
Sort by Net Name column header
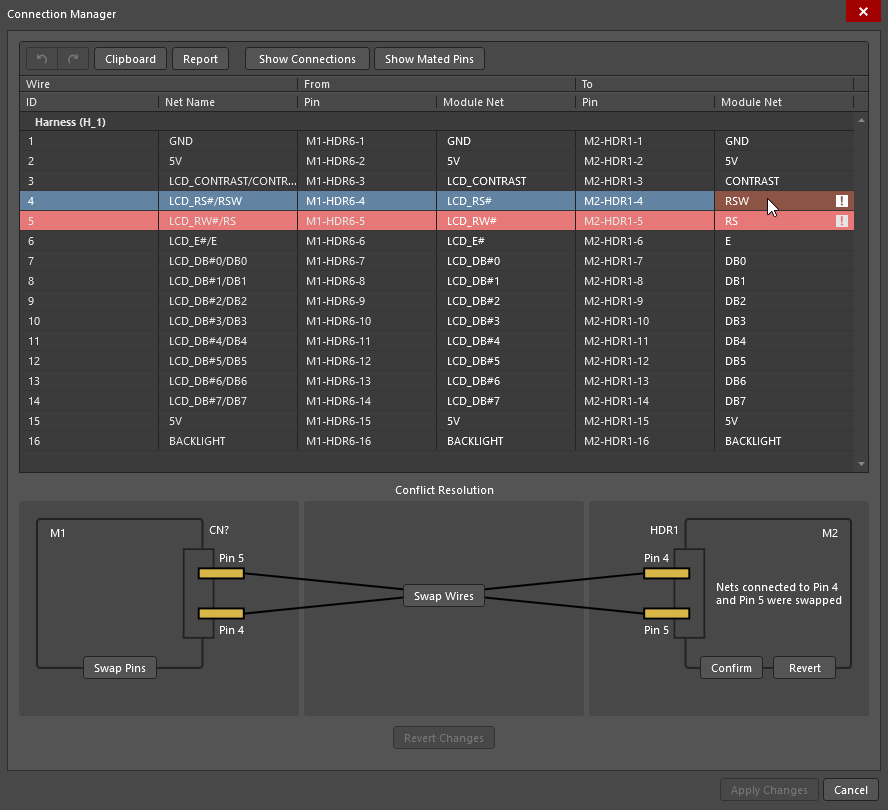click(192, 102)
